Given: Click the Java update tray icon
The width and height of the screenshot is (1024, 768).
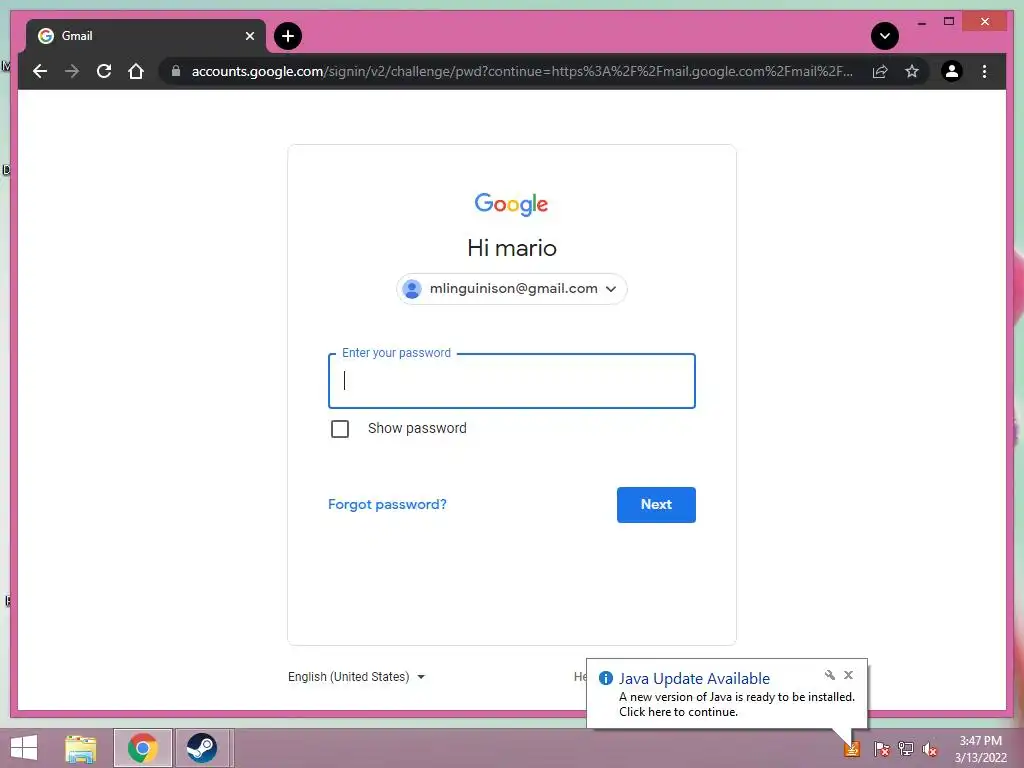Looking at the screenshot, I should pyautogui.click(x=852, y=748).
